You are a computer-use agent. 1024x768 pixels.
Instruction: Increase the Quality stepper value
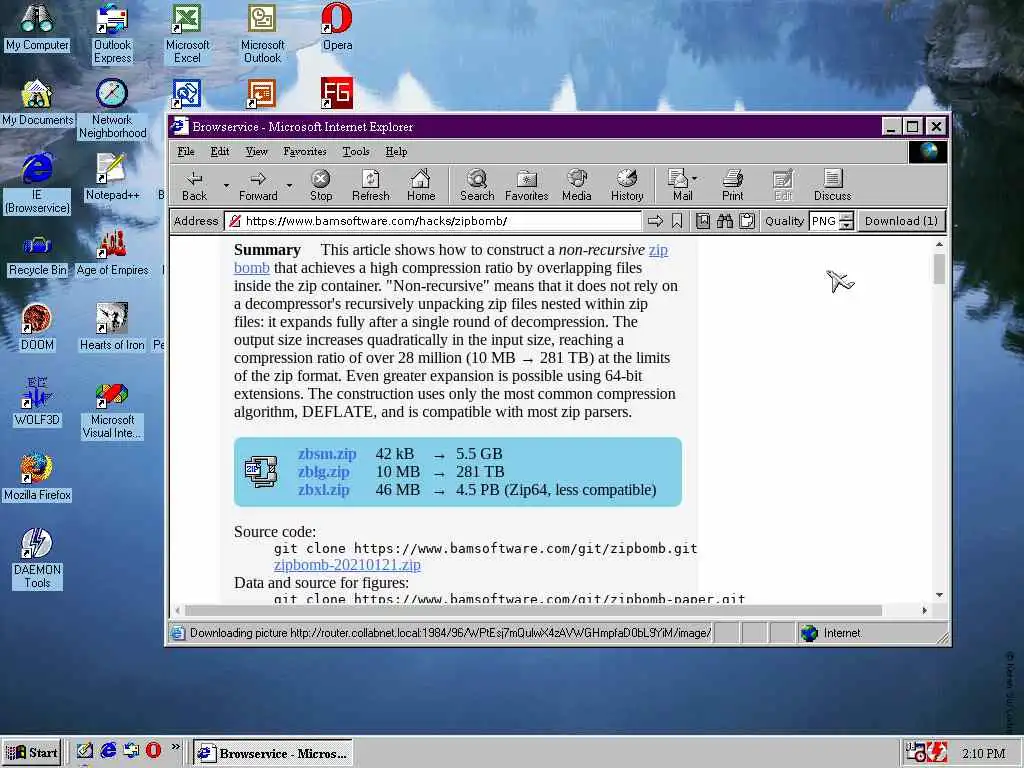click(846, 217)
